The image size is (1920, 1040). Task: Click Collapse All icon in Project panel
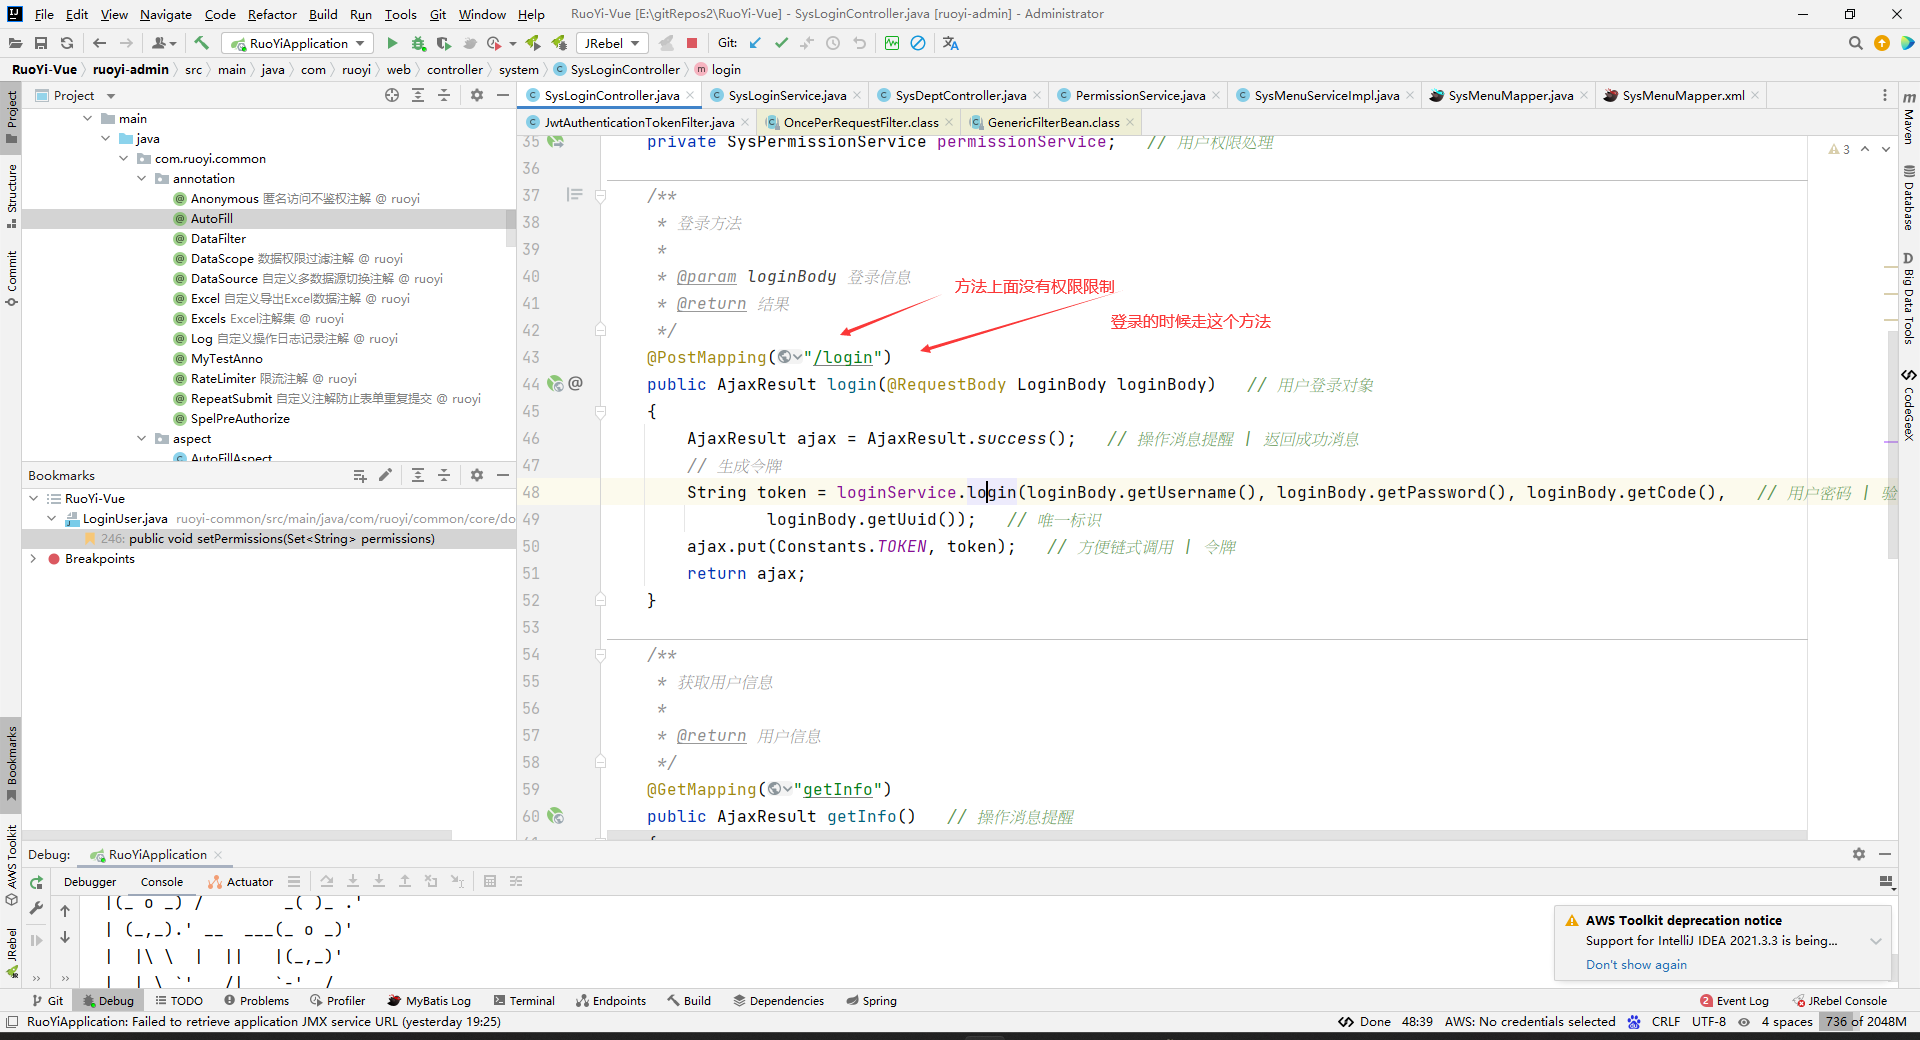pos(444,95)
